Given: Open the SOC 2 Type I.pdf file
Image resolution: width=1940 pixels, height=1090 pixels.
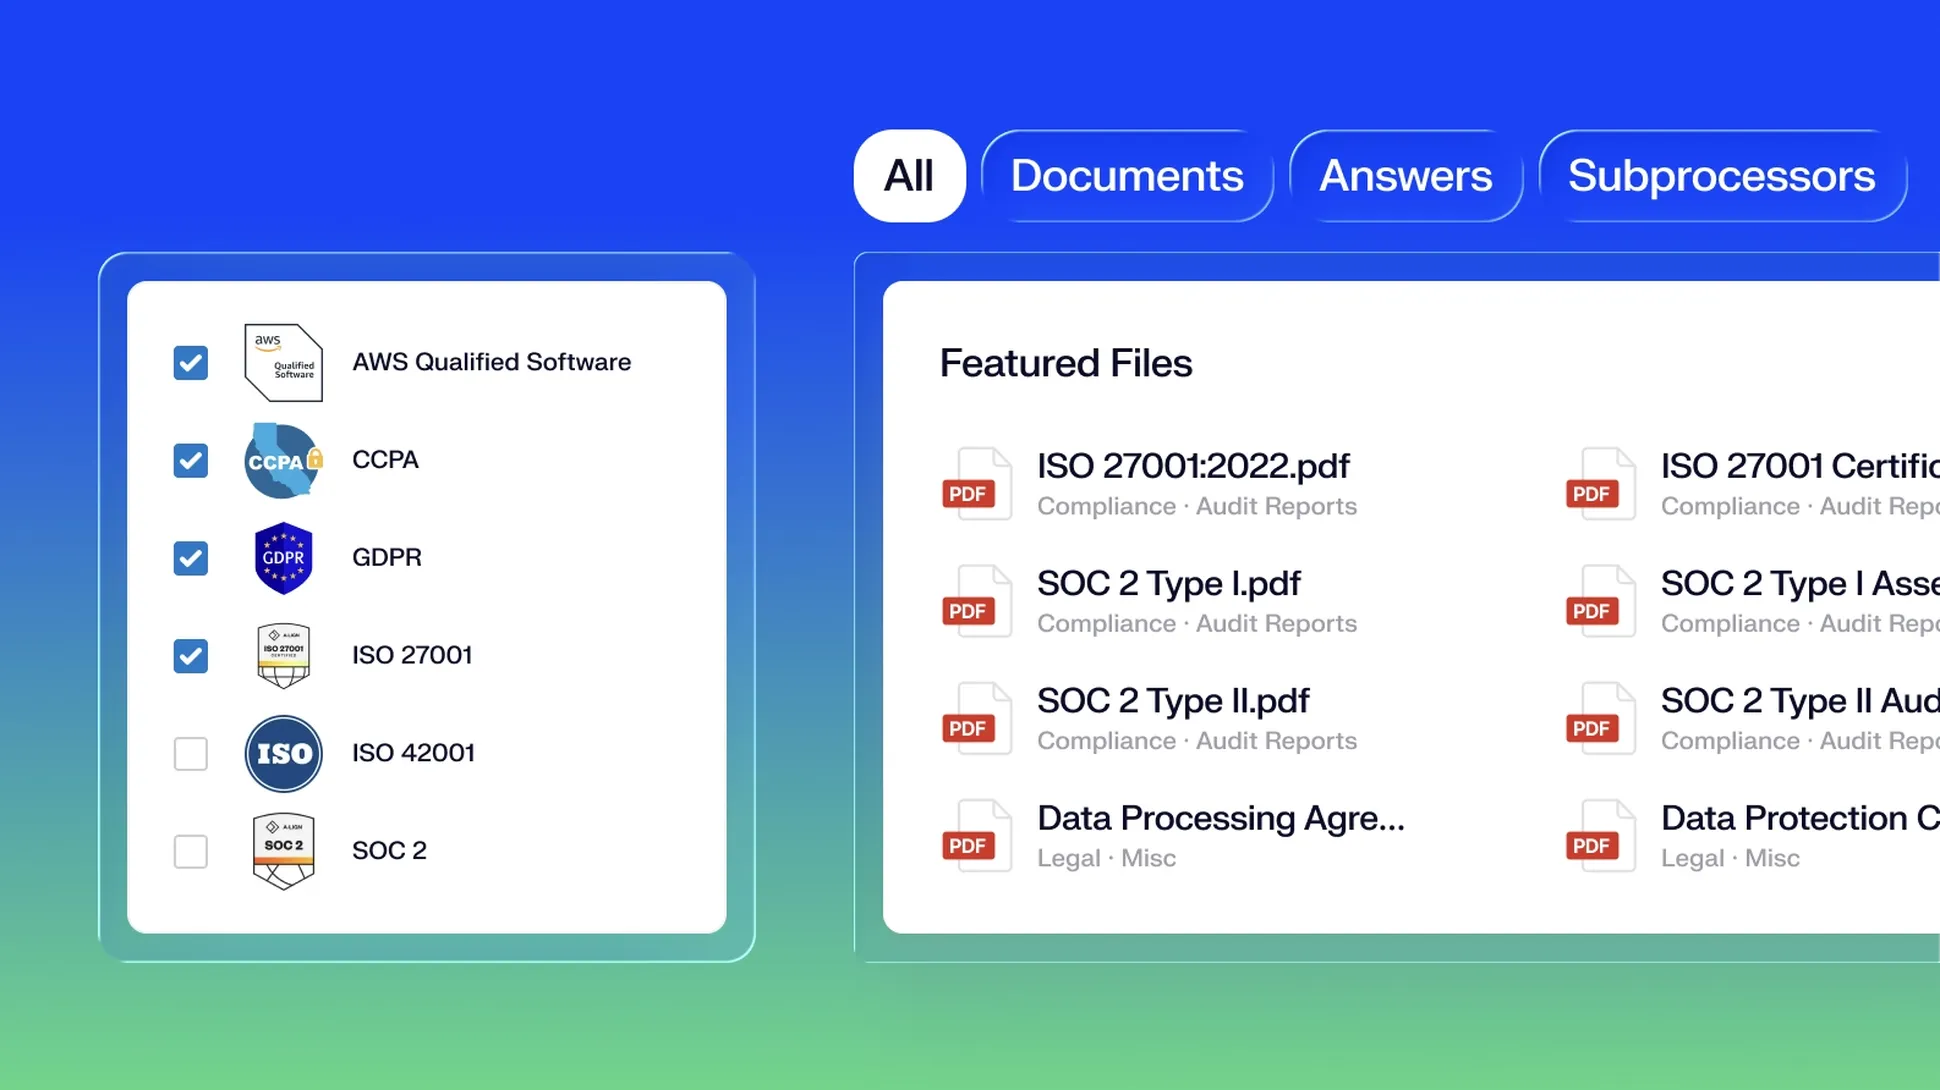Looking at the screenshot, I should [x=1168, y=583].
